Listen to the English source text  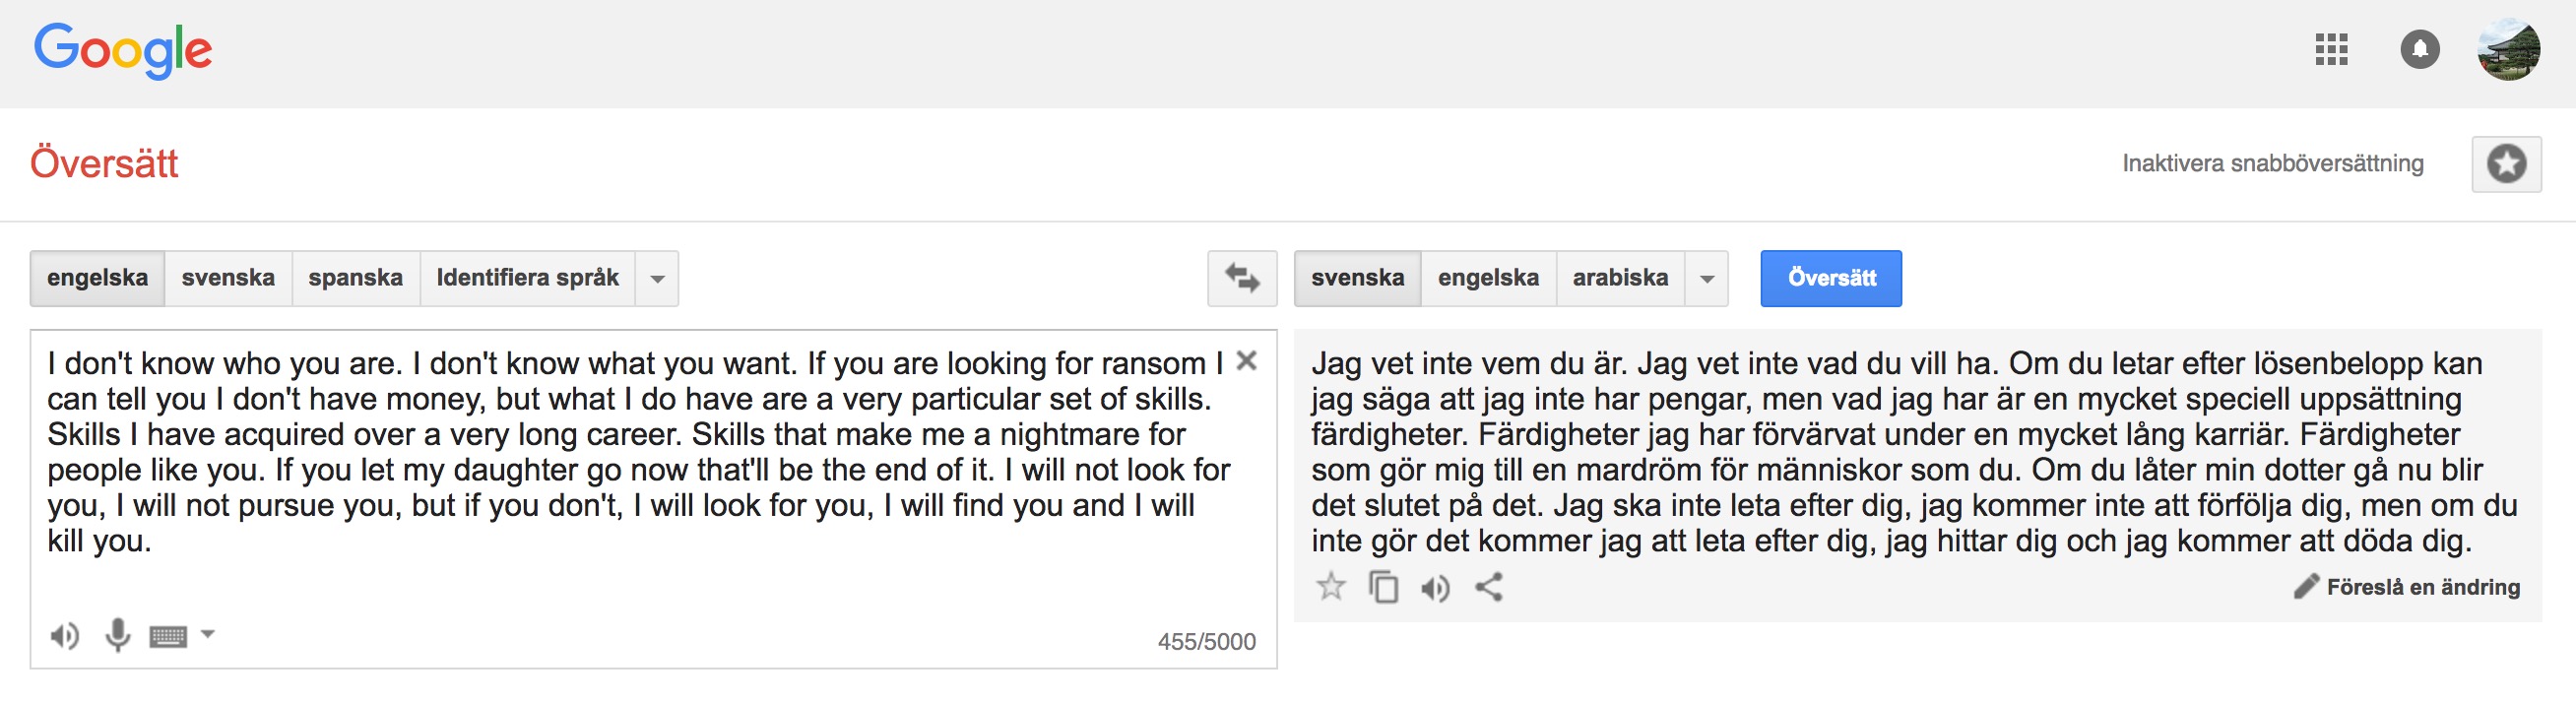[x=65, y=635]
